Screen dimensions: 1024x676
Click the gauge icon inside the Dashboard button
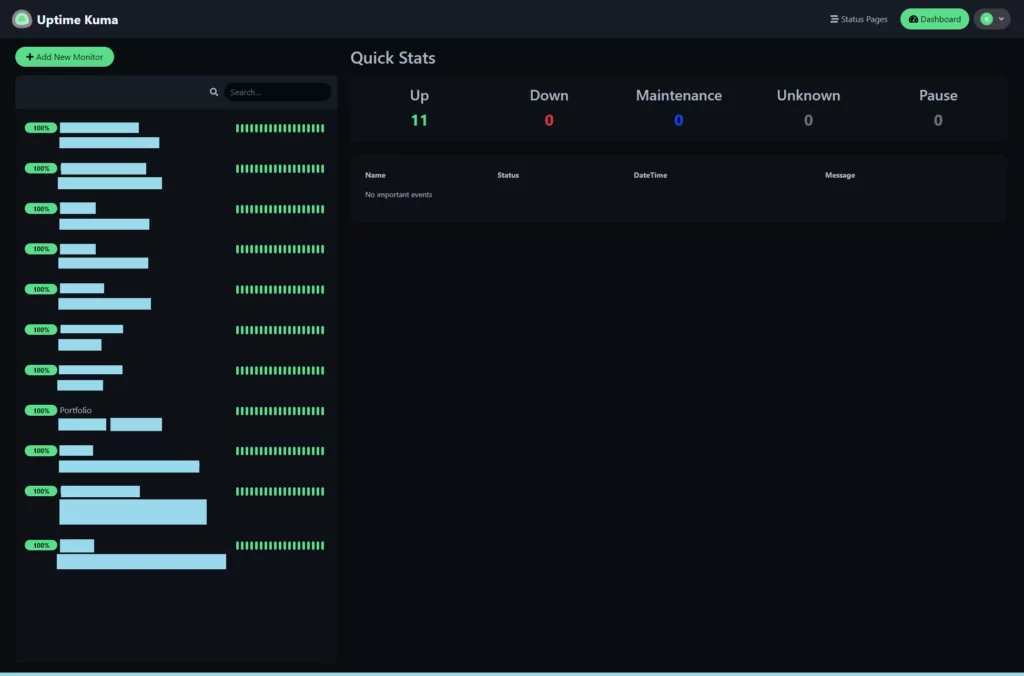point(913,19)
